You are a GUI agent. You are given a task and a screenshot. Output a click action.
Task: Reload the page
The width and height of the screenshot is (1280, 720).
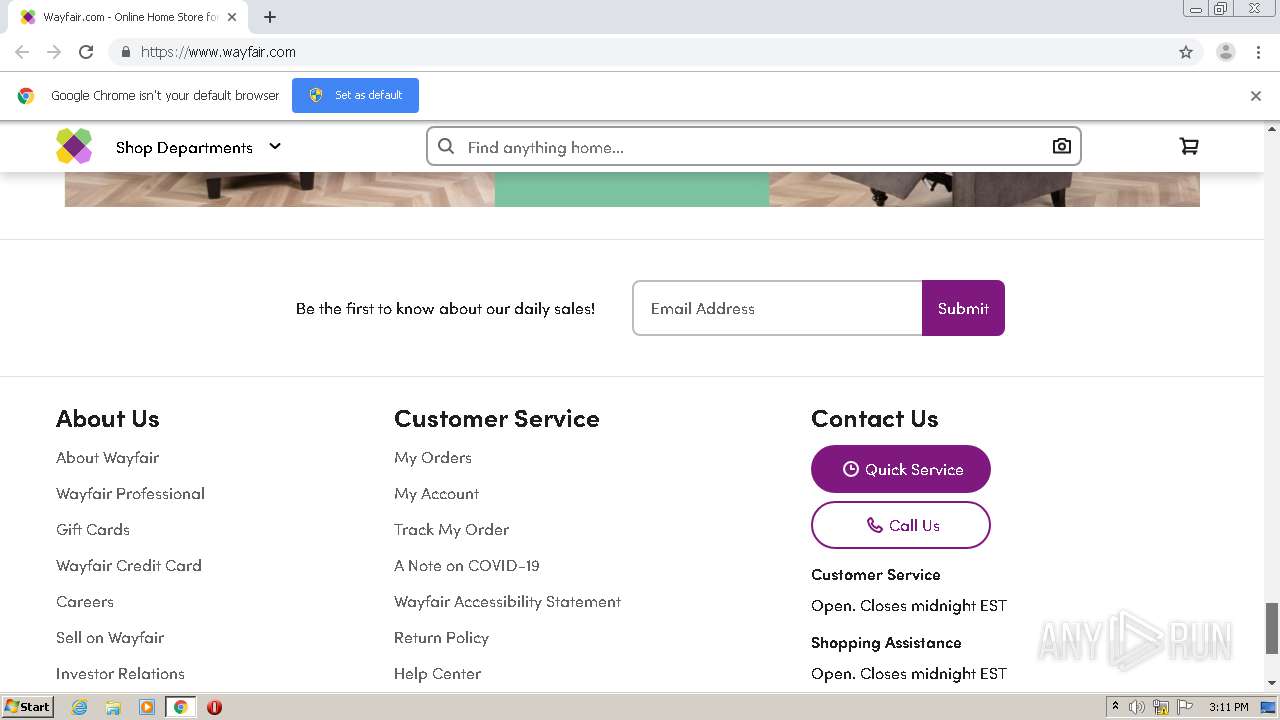[x=86, y=52]
